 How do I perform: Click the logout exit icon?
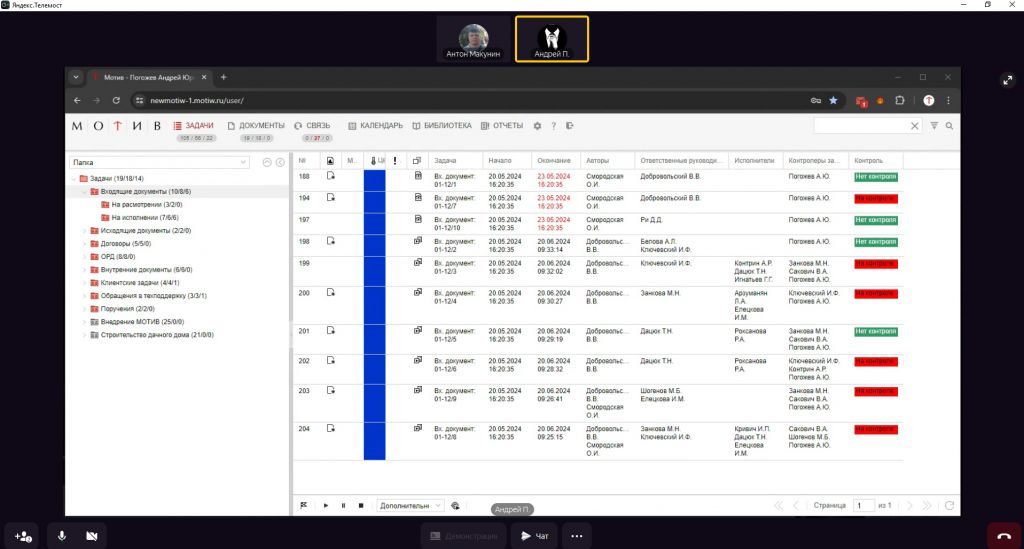tap(569, 126)
